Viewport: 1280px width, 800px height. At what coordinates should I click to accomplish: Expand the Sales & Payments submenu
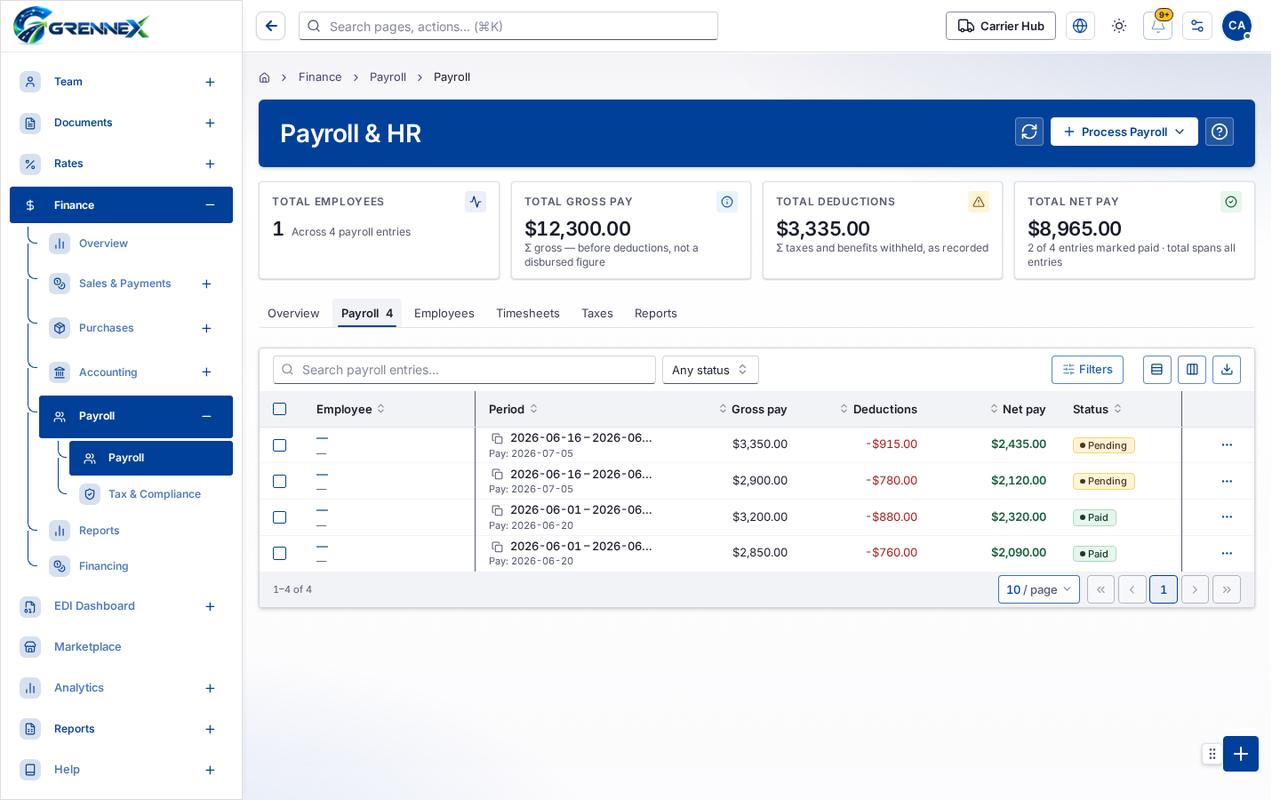[x=206, y=284]
